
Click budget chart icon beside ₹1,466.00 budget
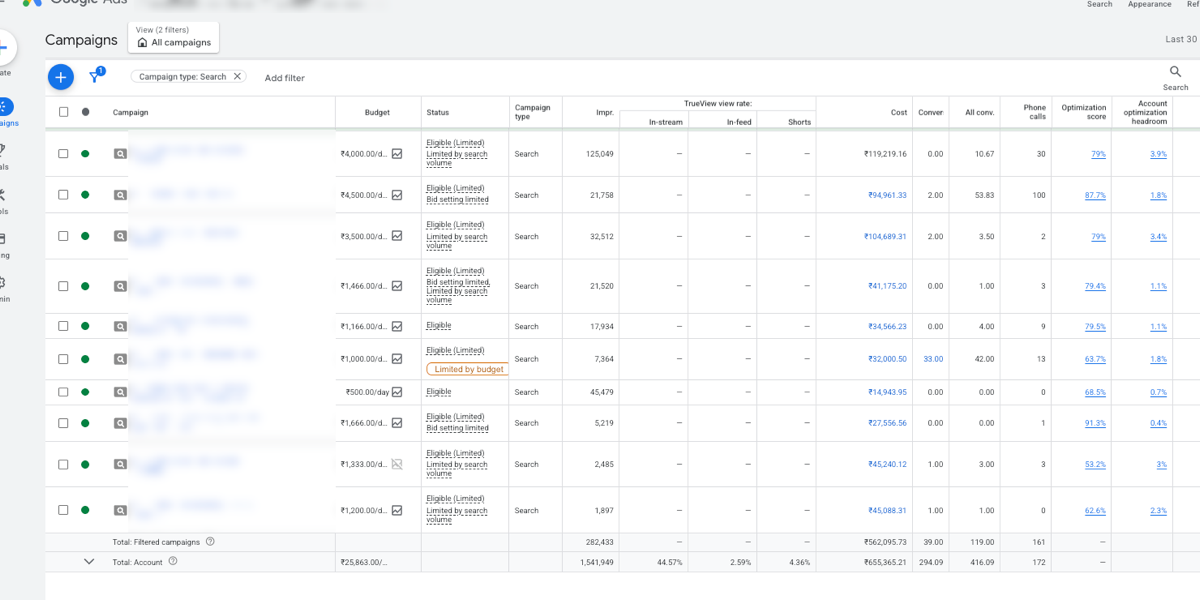click(397, 286)
